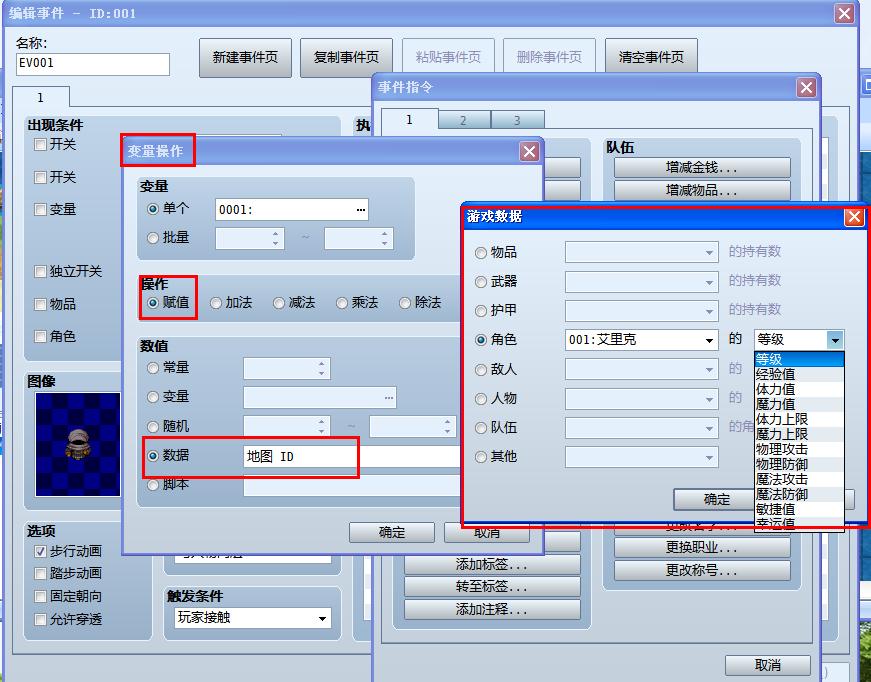Viewport: 871px width, 682px height.
Task: Select the 数据 value radio button
Action: point(153,456)
